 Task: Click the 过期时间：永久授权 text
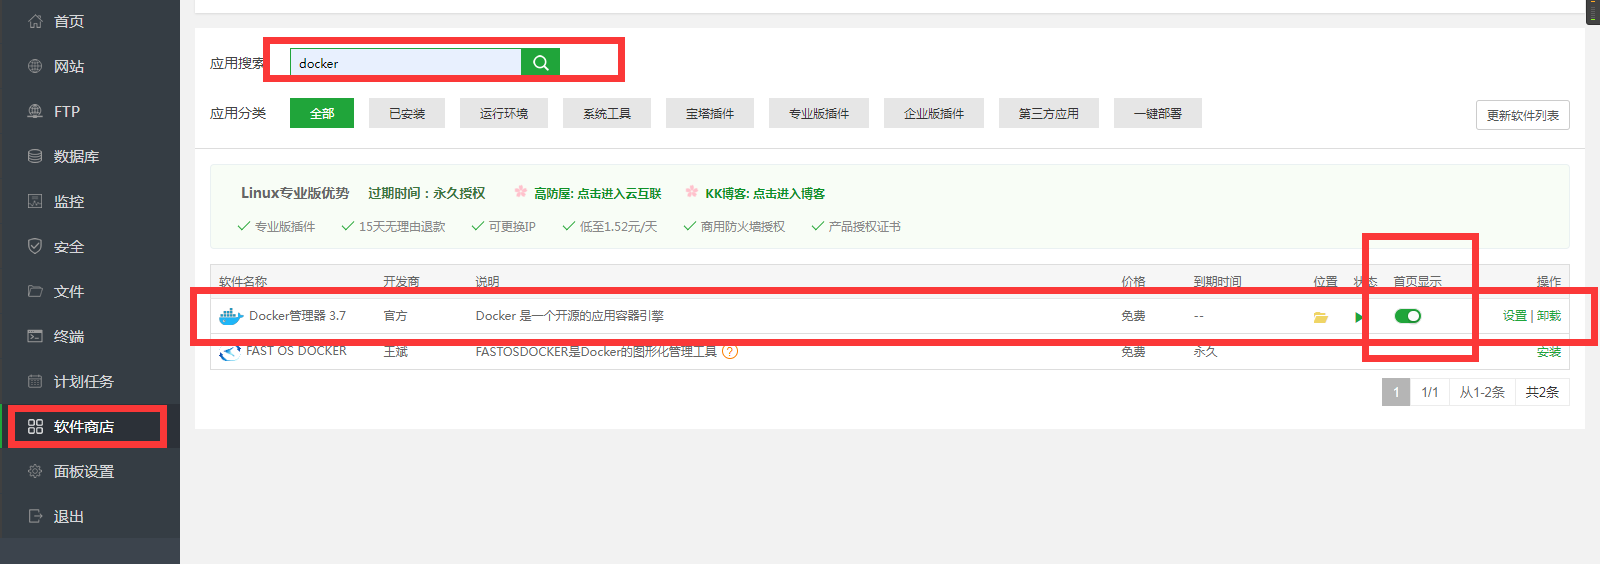click(427, 193)
